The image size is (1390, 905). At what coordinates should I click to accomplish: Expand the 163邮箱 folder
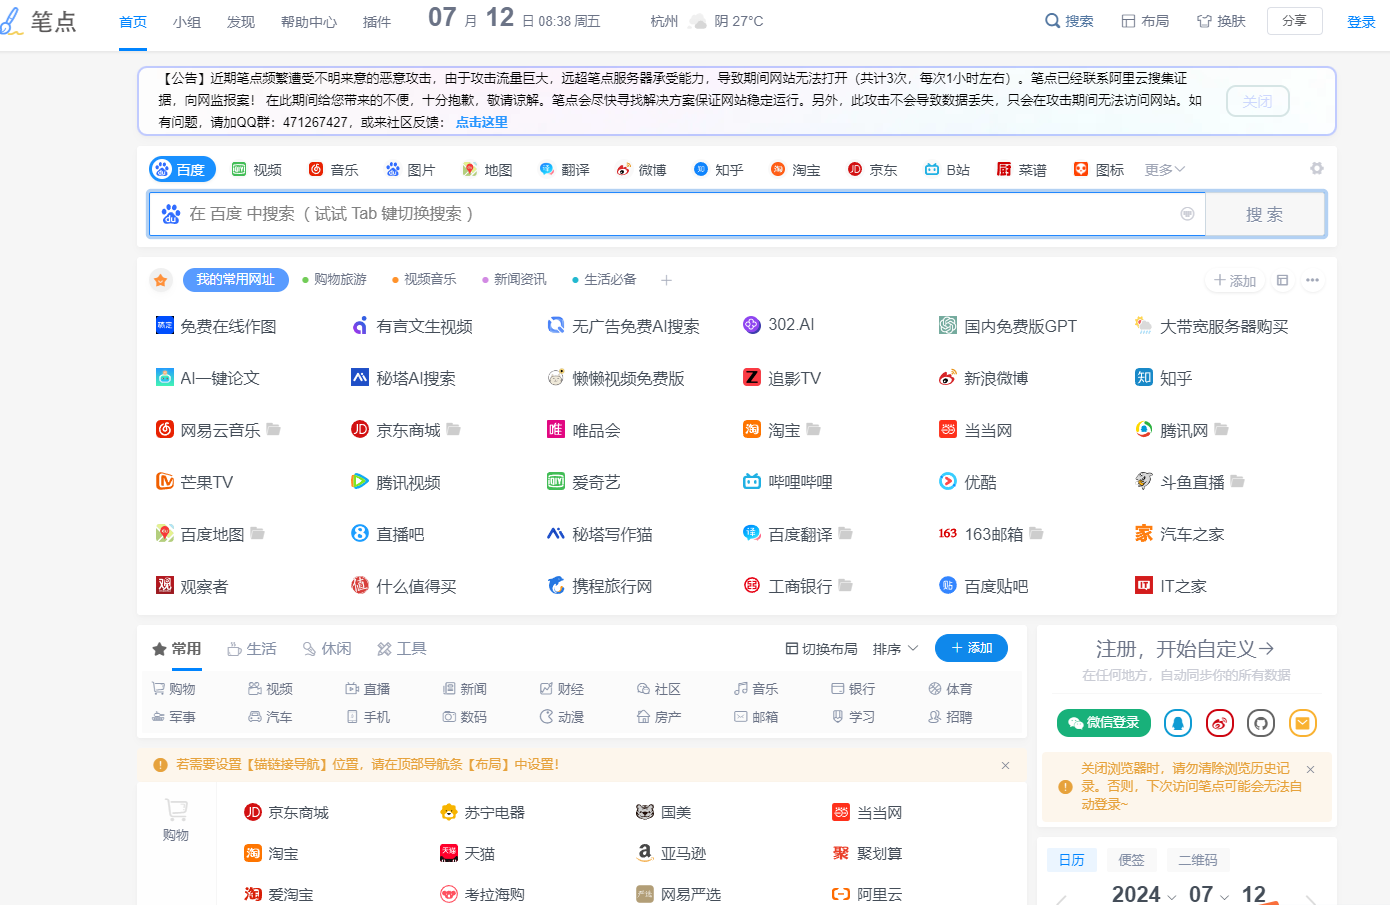(x=1037, y=533)
